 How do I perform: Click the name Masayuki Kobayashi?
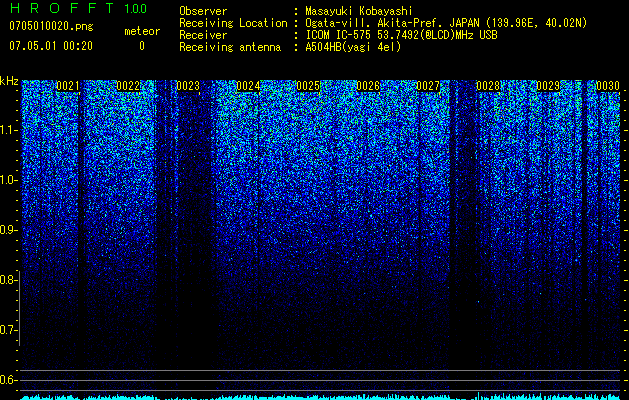[x=359, y=12]
